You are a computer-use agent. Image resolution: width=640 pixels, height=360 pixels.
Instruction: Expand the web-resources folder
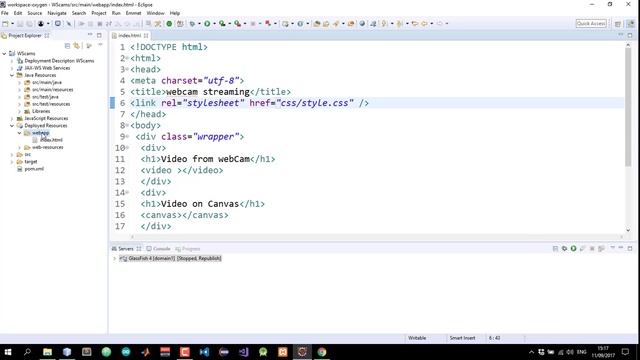(19, 147)
